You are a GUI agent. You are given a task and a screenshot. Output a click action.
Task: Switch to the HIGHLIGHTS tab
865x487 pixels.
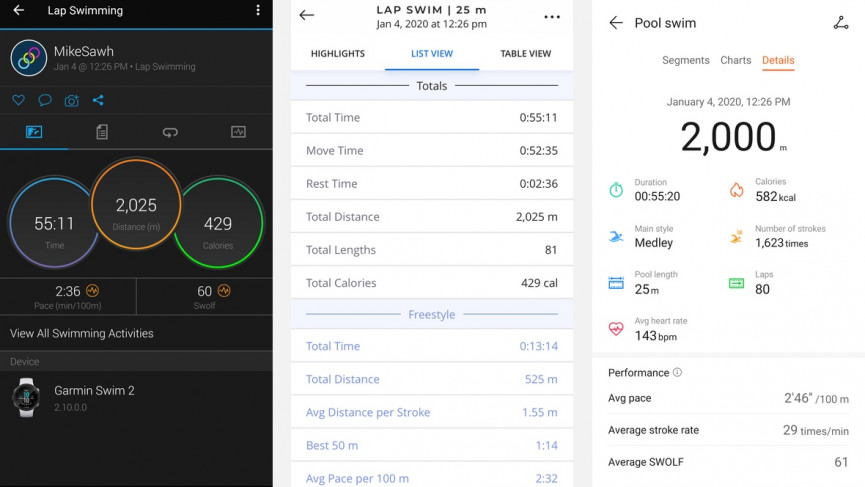point(338,53)
